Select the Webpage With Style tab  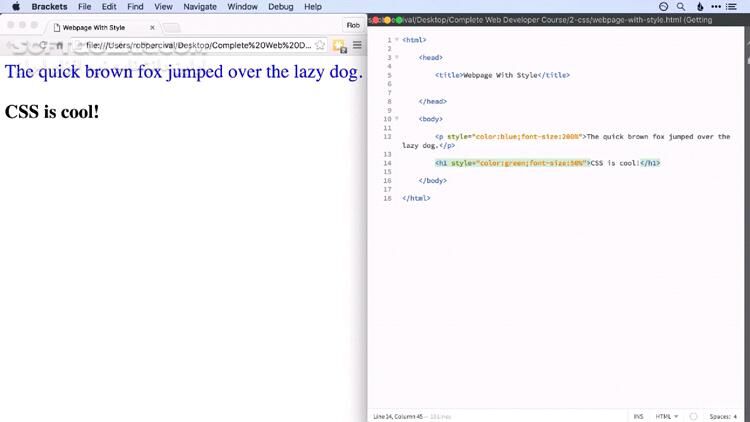click(x=100, y=27)
